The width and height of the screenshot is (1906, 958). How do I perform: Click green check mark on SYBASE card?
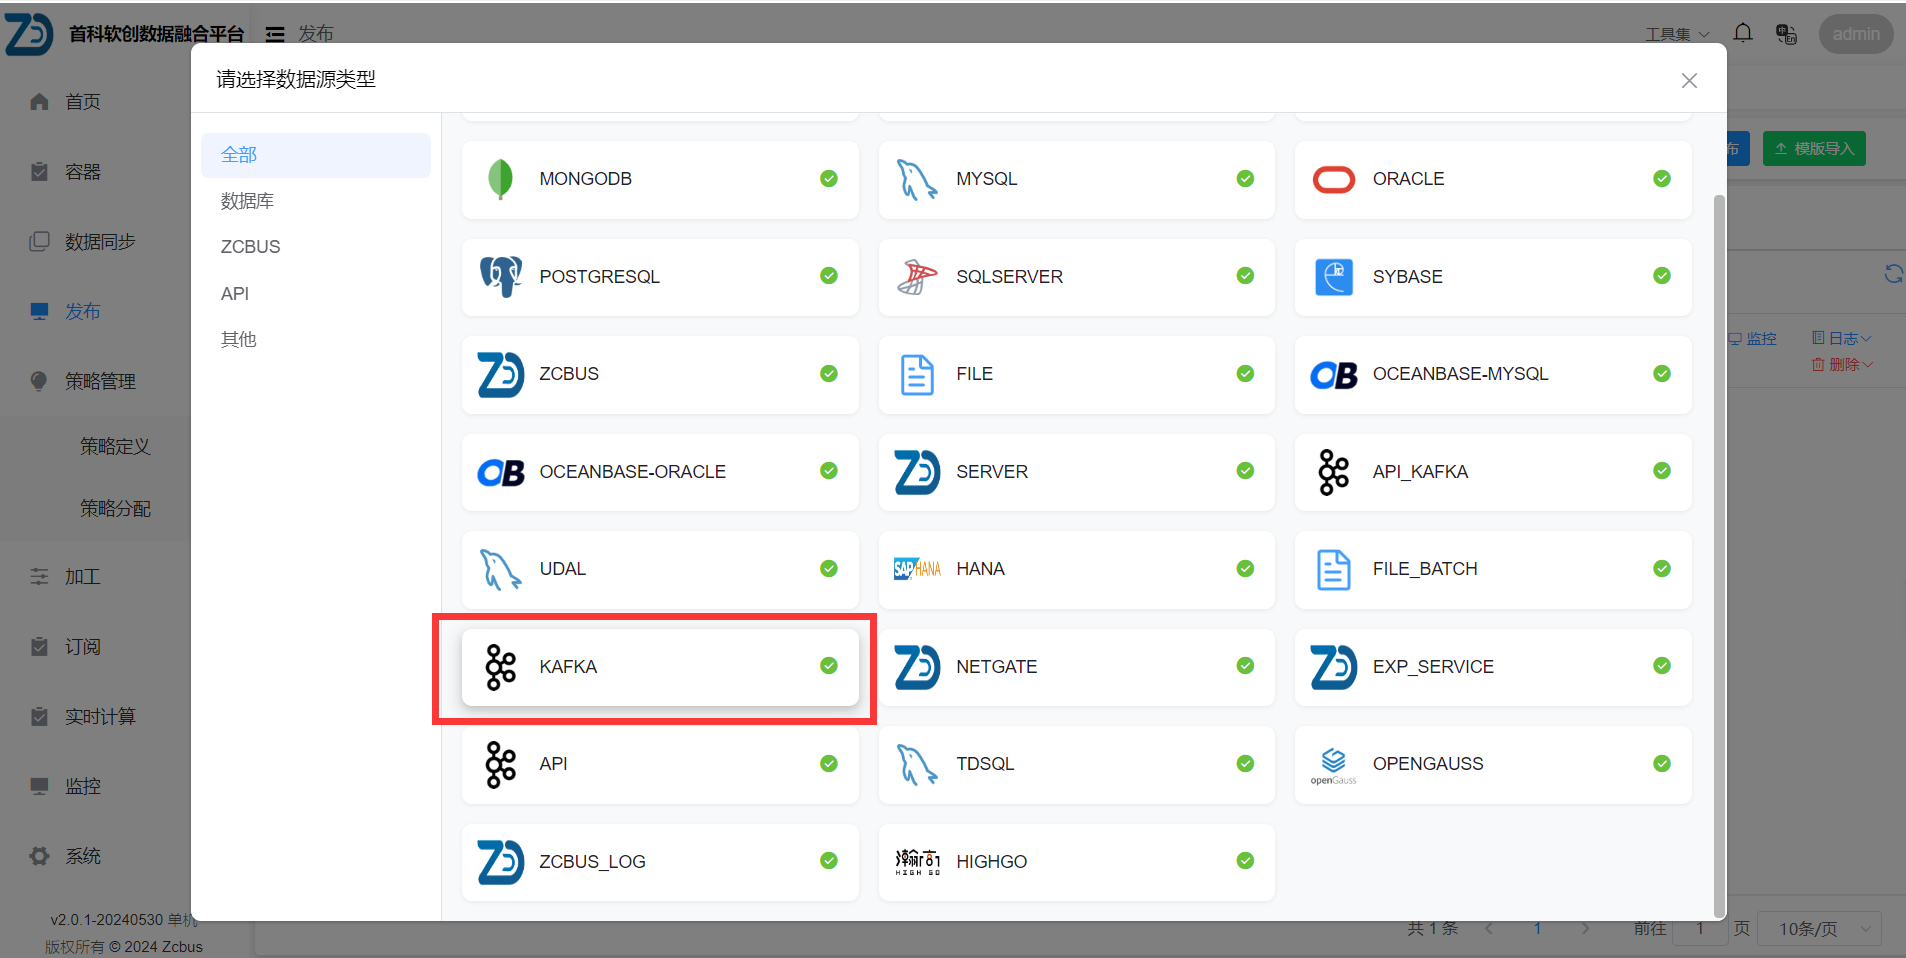point(1661,276)
